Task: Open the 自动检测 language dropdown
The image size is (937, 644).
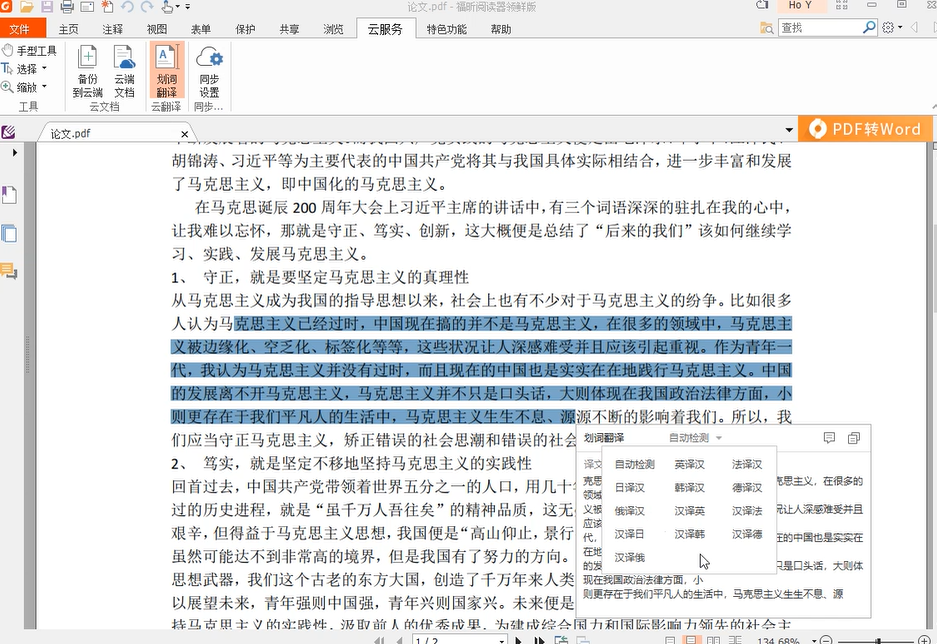Action: (x=695, y=438)
